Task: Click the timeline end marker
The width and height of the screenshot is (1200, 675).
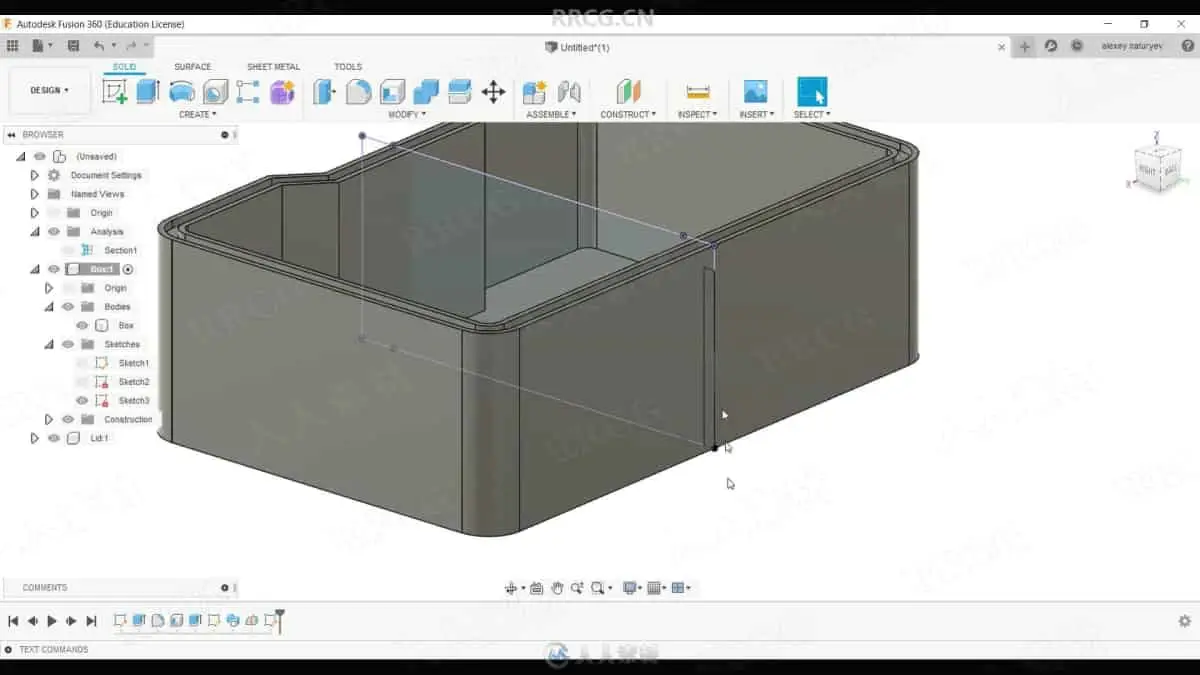Action: tap(281, 620)
